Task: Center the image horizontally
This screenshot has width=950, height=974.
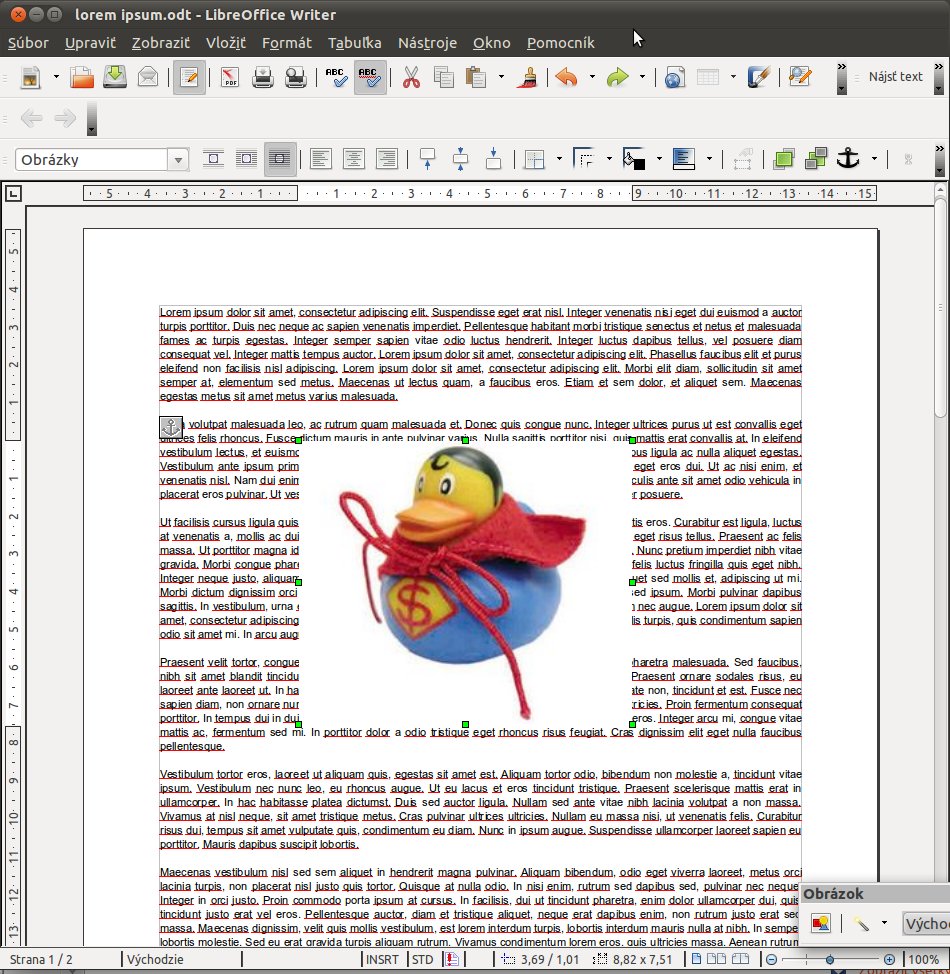Action: pyautogui.click(x=354, y=159)
